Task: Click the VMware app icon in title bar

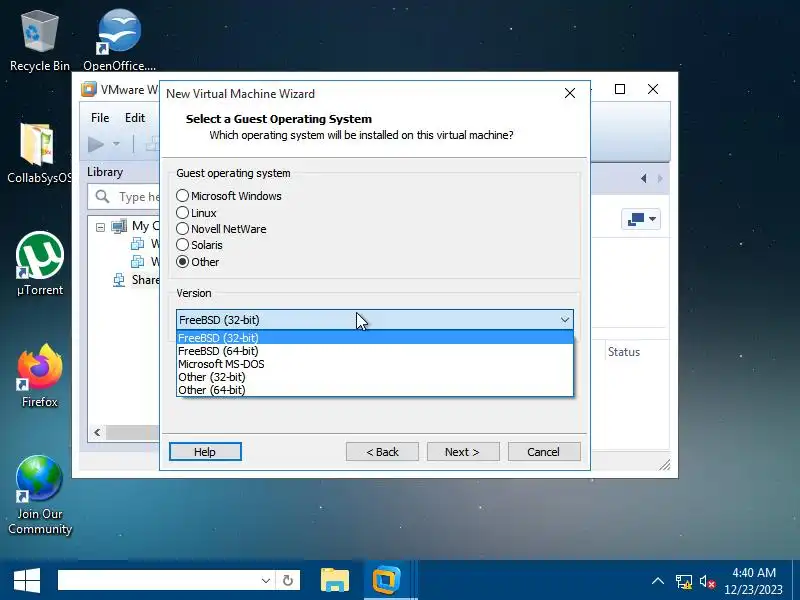Action: pos(89,89)
